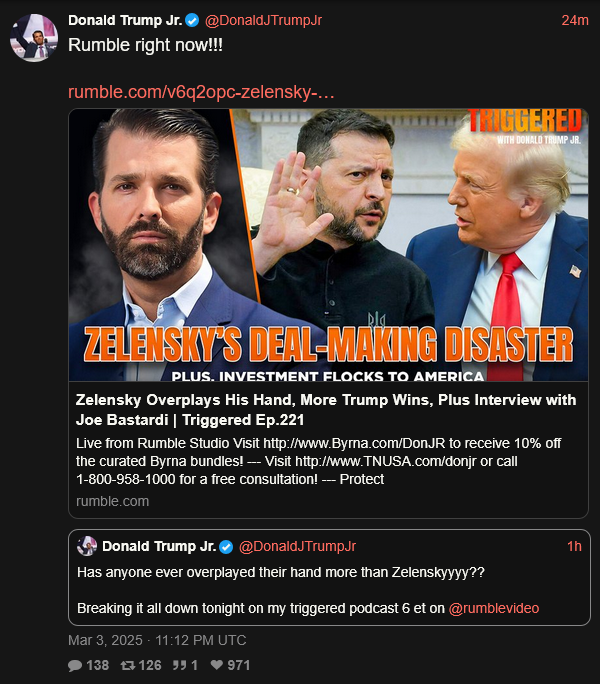Image resolution: width=600 pixels, height=684 pixels.
Task: Click the @DonaldJTrumpJr handle in the quoted tweet
Action: point(297,546)
